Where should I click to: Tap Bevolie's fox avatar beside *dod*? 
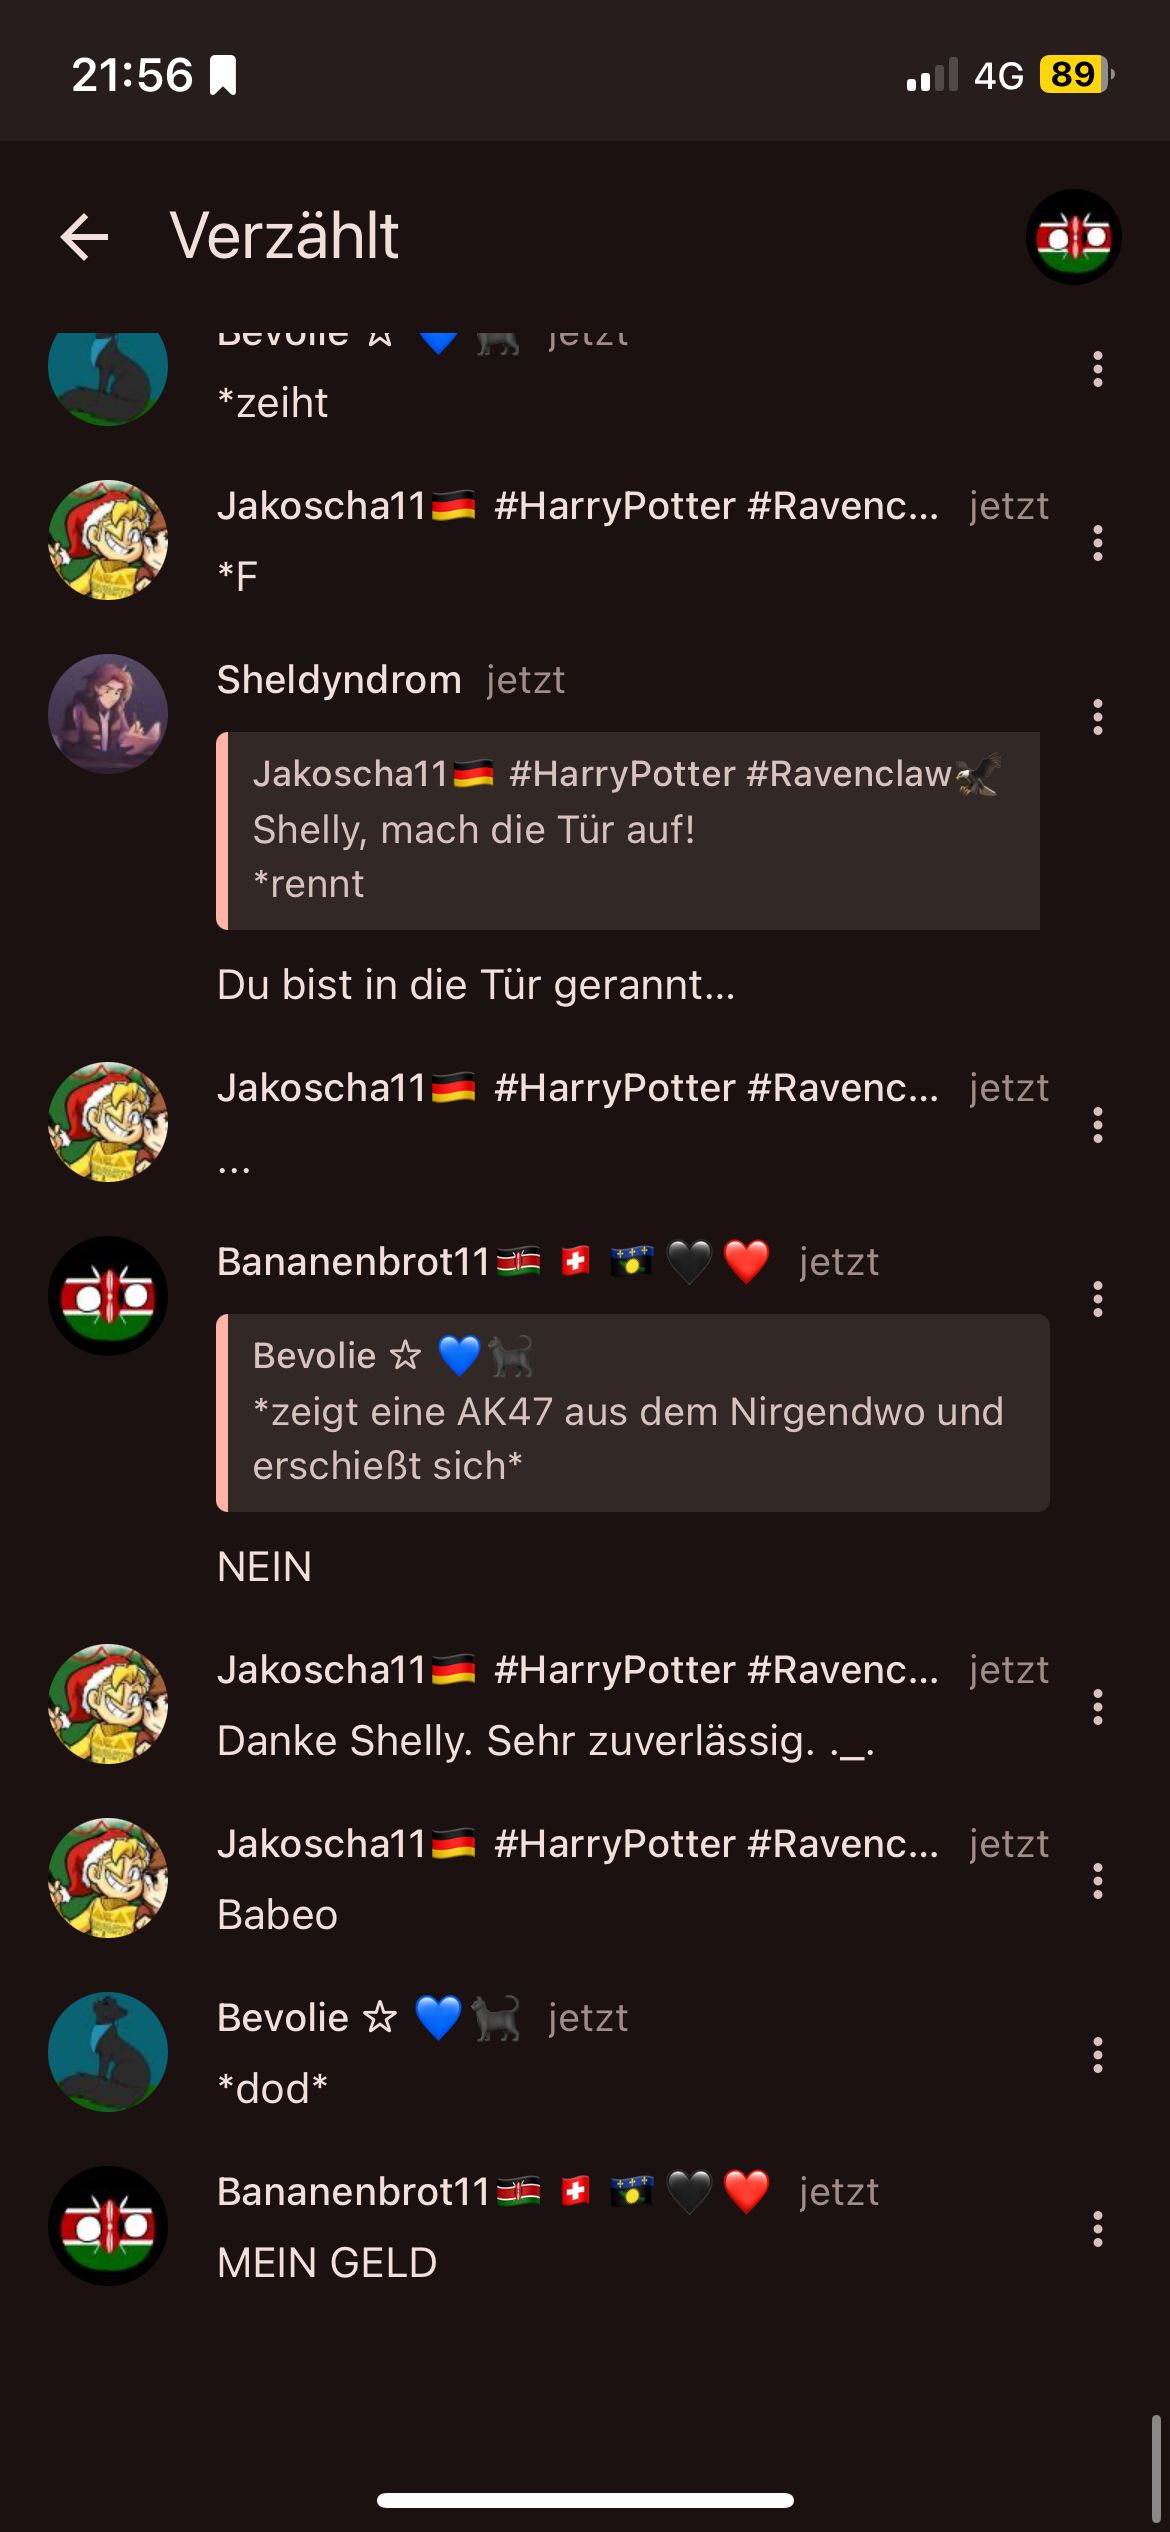coord(108,2052)
